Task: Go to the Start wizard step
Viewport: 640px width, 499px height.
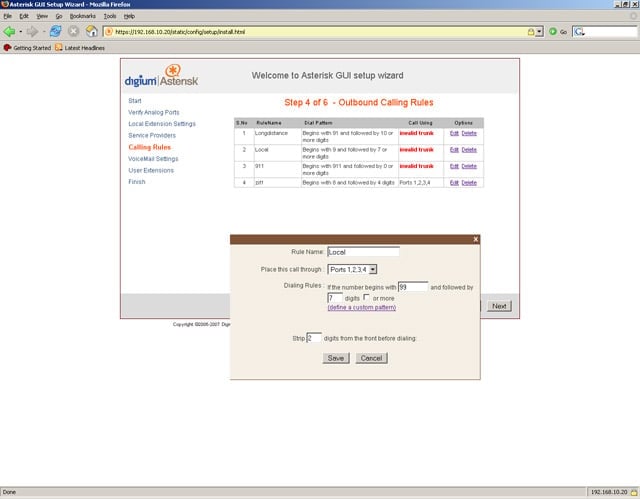Action: click(x=135, y=101)
